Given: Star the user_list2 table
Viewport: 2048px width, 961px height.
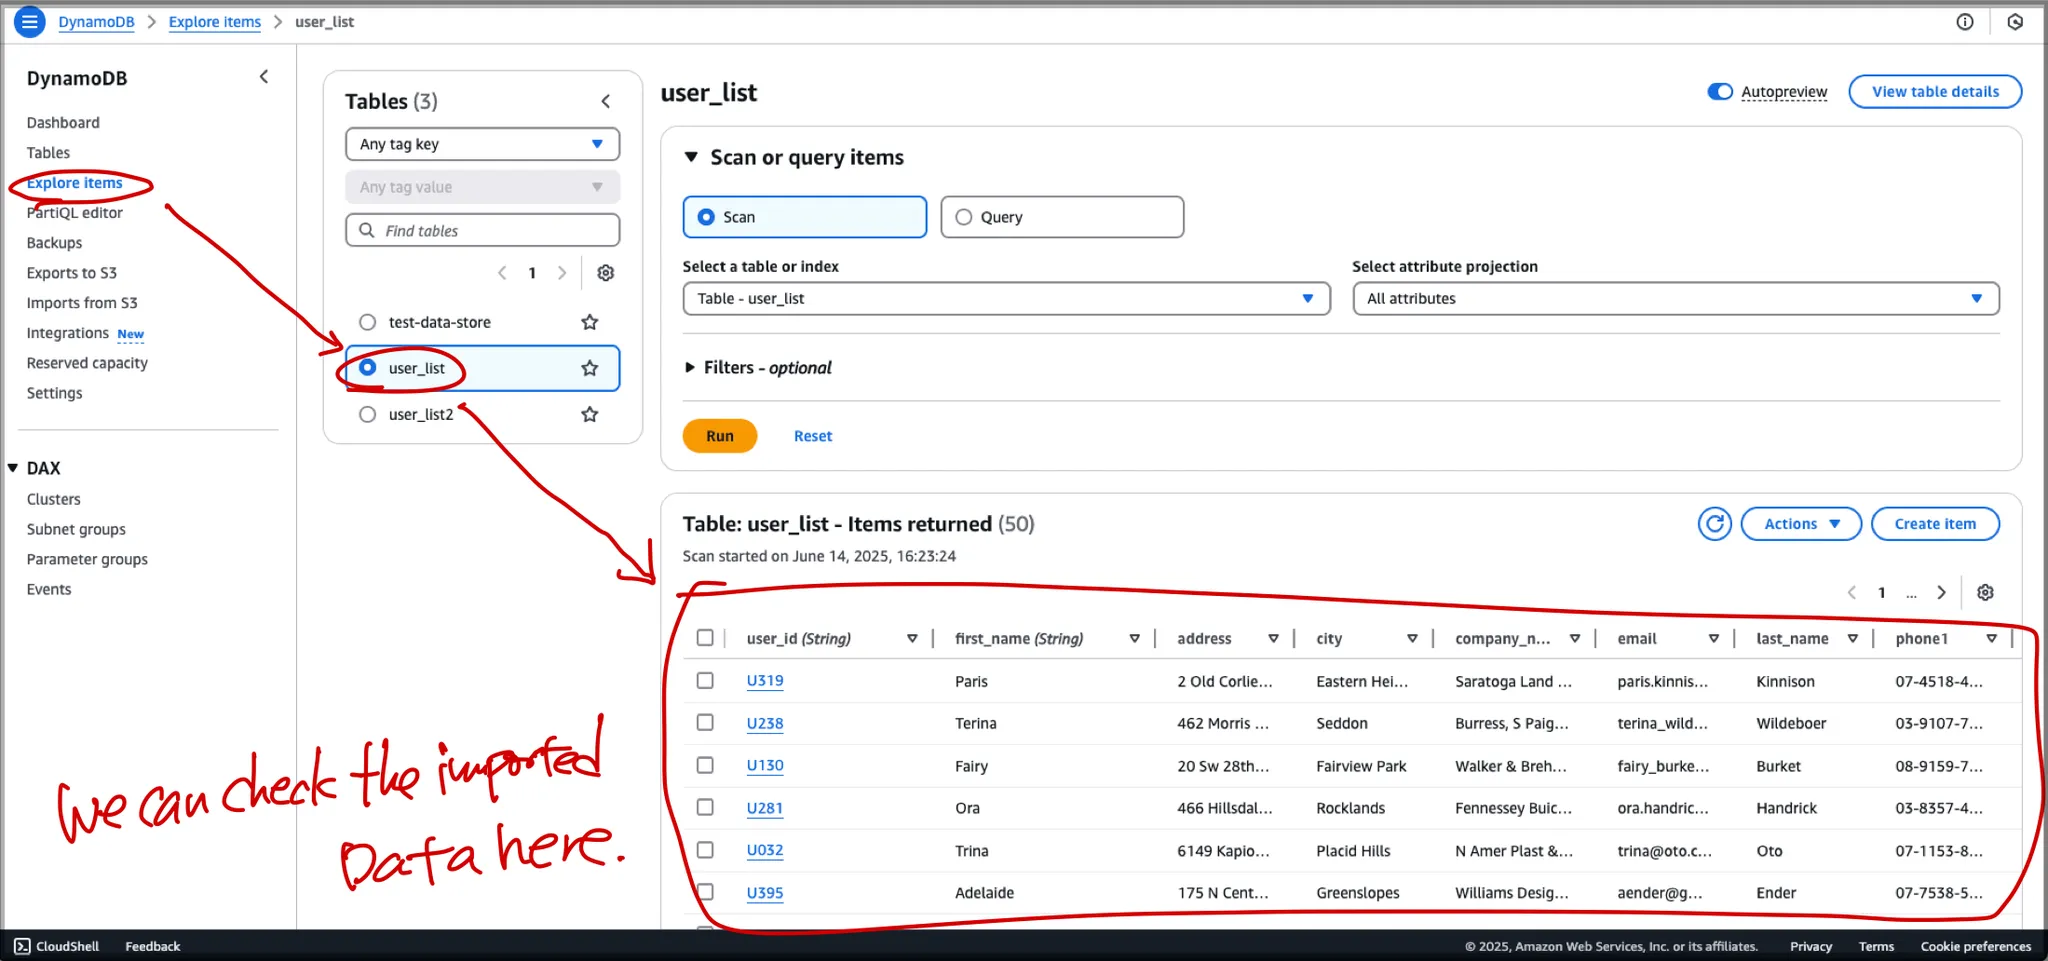Looking at the screenshot, I should 590,414.
